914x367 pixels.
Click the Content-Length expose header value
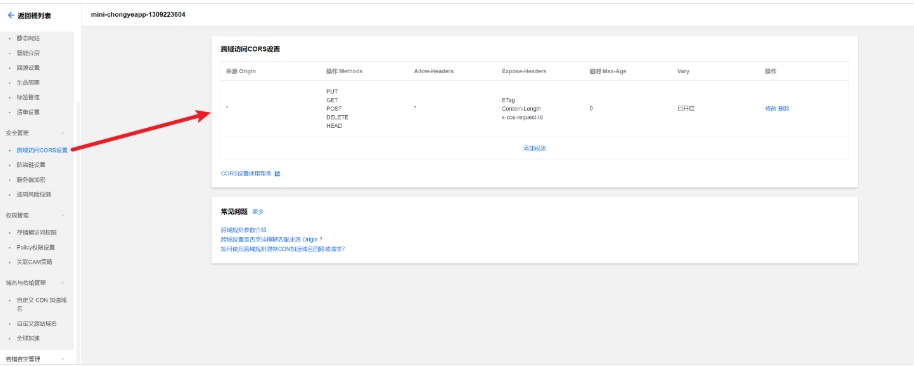tap(521, 109)
